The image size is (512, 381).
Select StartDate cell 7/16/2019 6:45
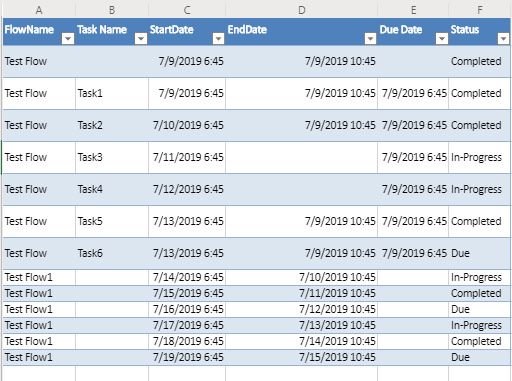tap(187, 309)
